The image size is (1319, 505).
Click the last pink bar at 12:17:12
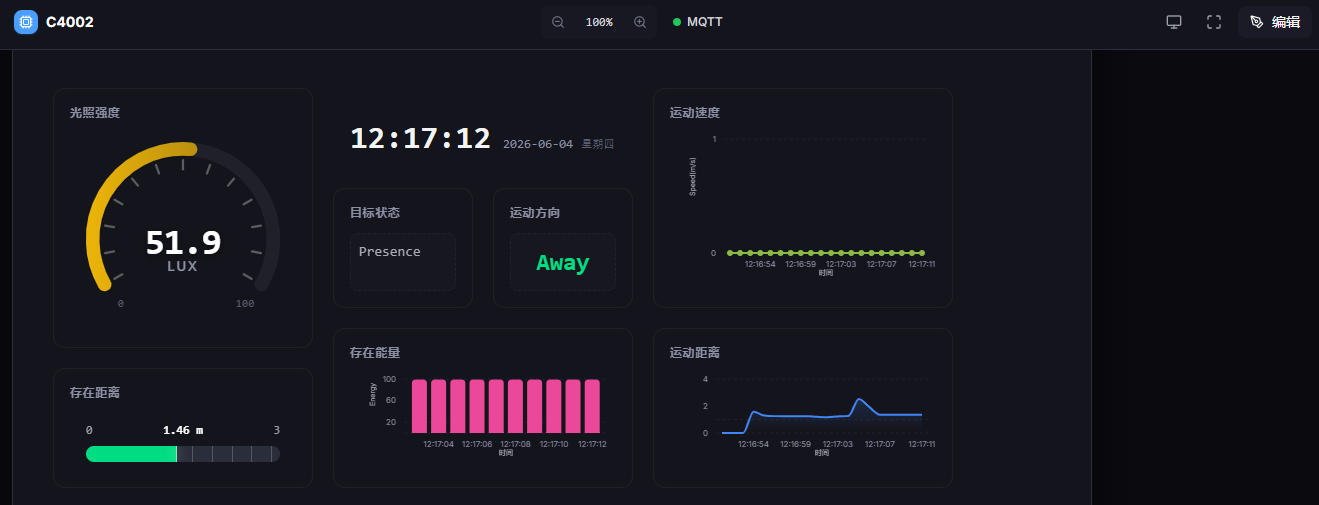[x=592, y=406]
